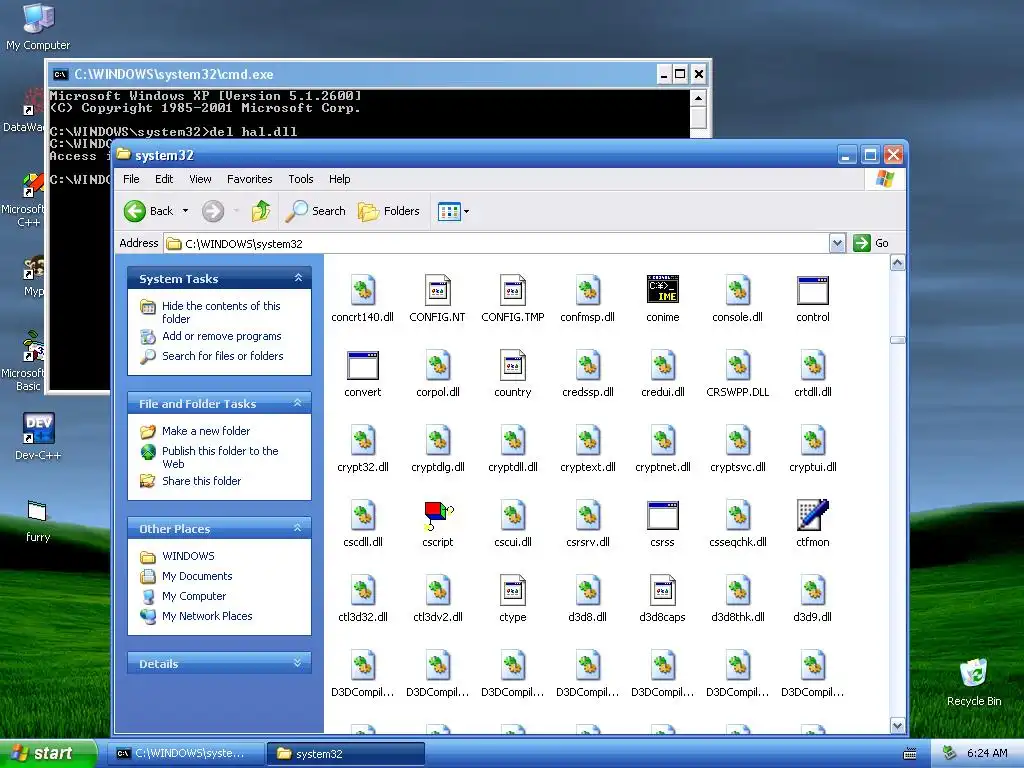Select the CRSWPP.DLL file icon
This screenshot has height=768, width=1024.
click(x=737, y=366)
